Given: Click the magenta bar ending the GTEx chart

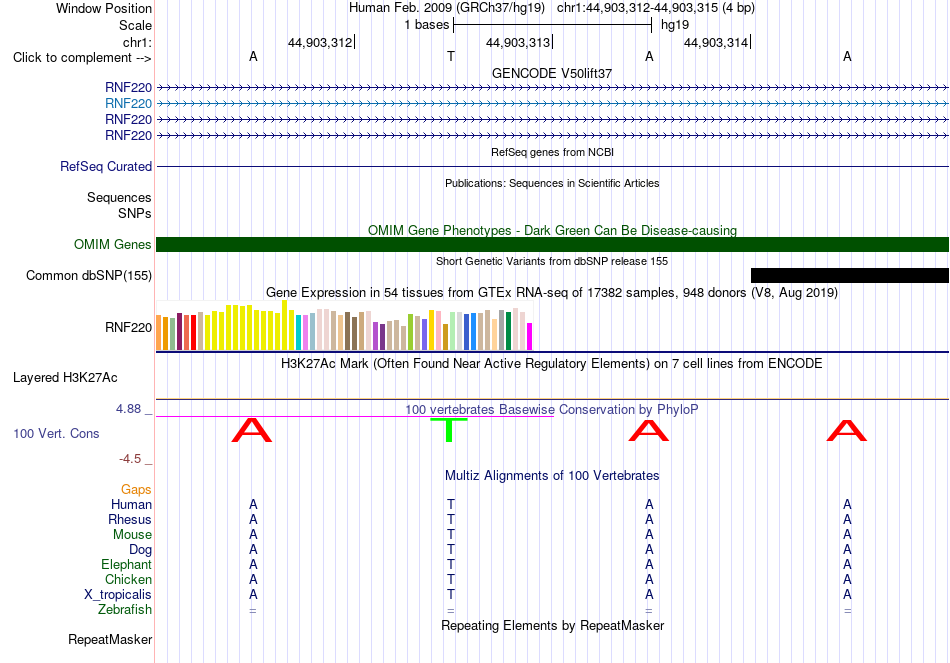Looking at the screenshot, I should click(x=530, y=336).
